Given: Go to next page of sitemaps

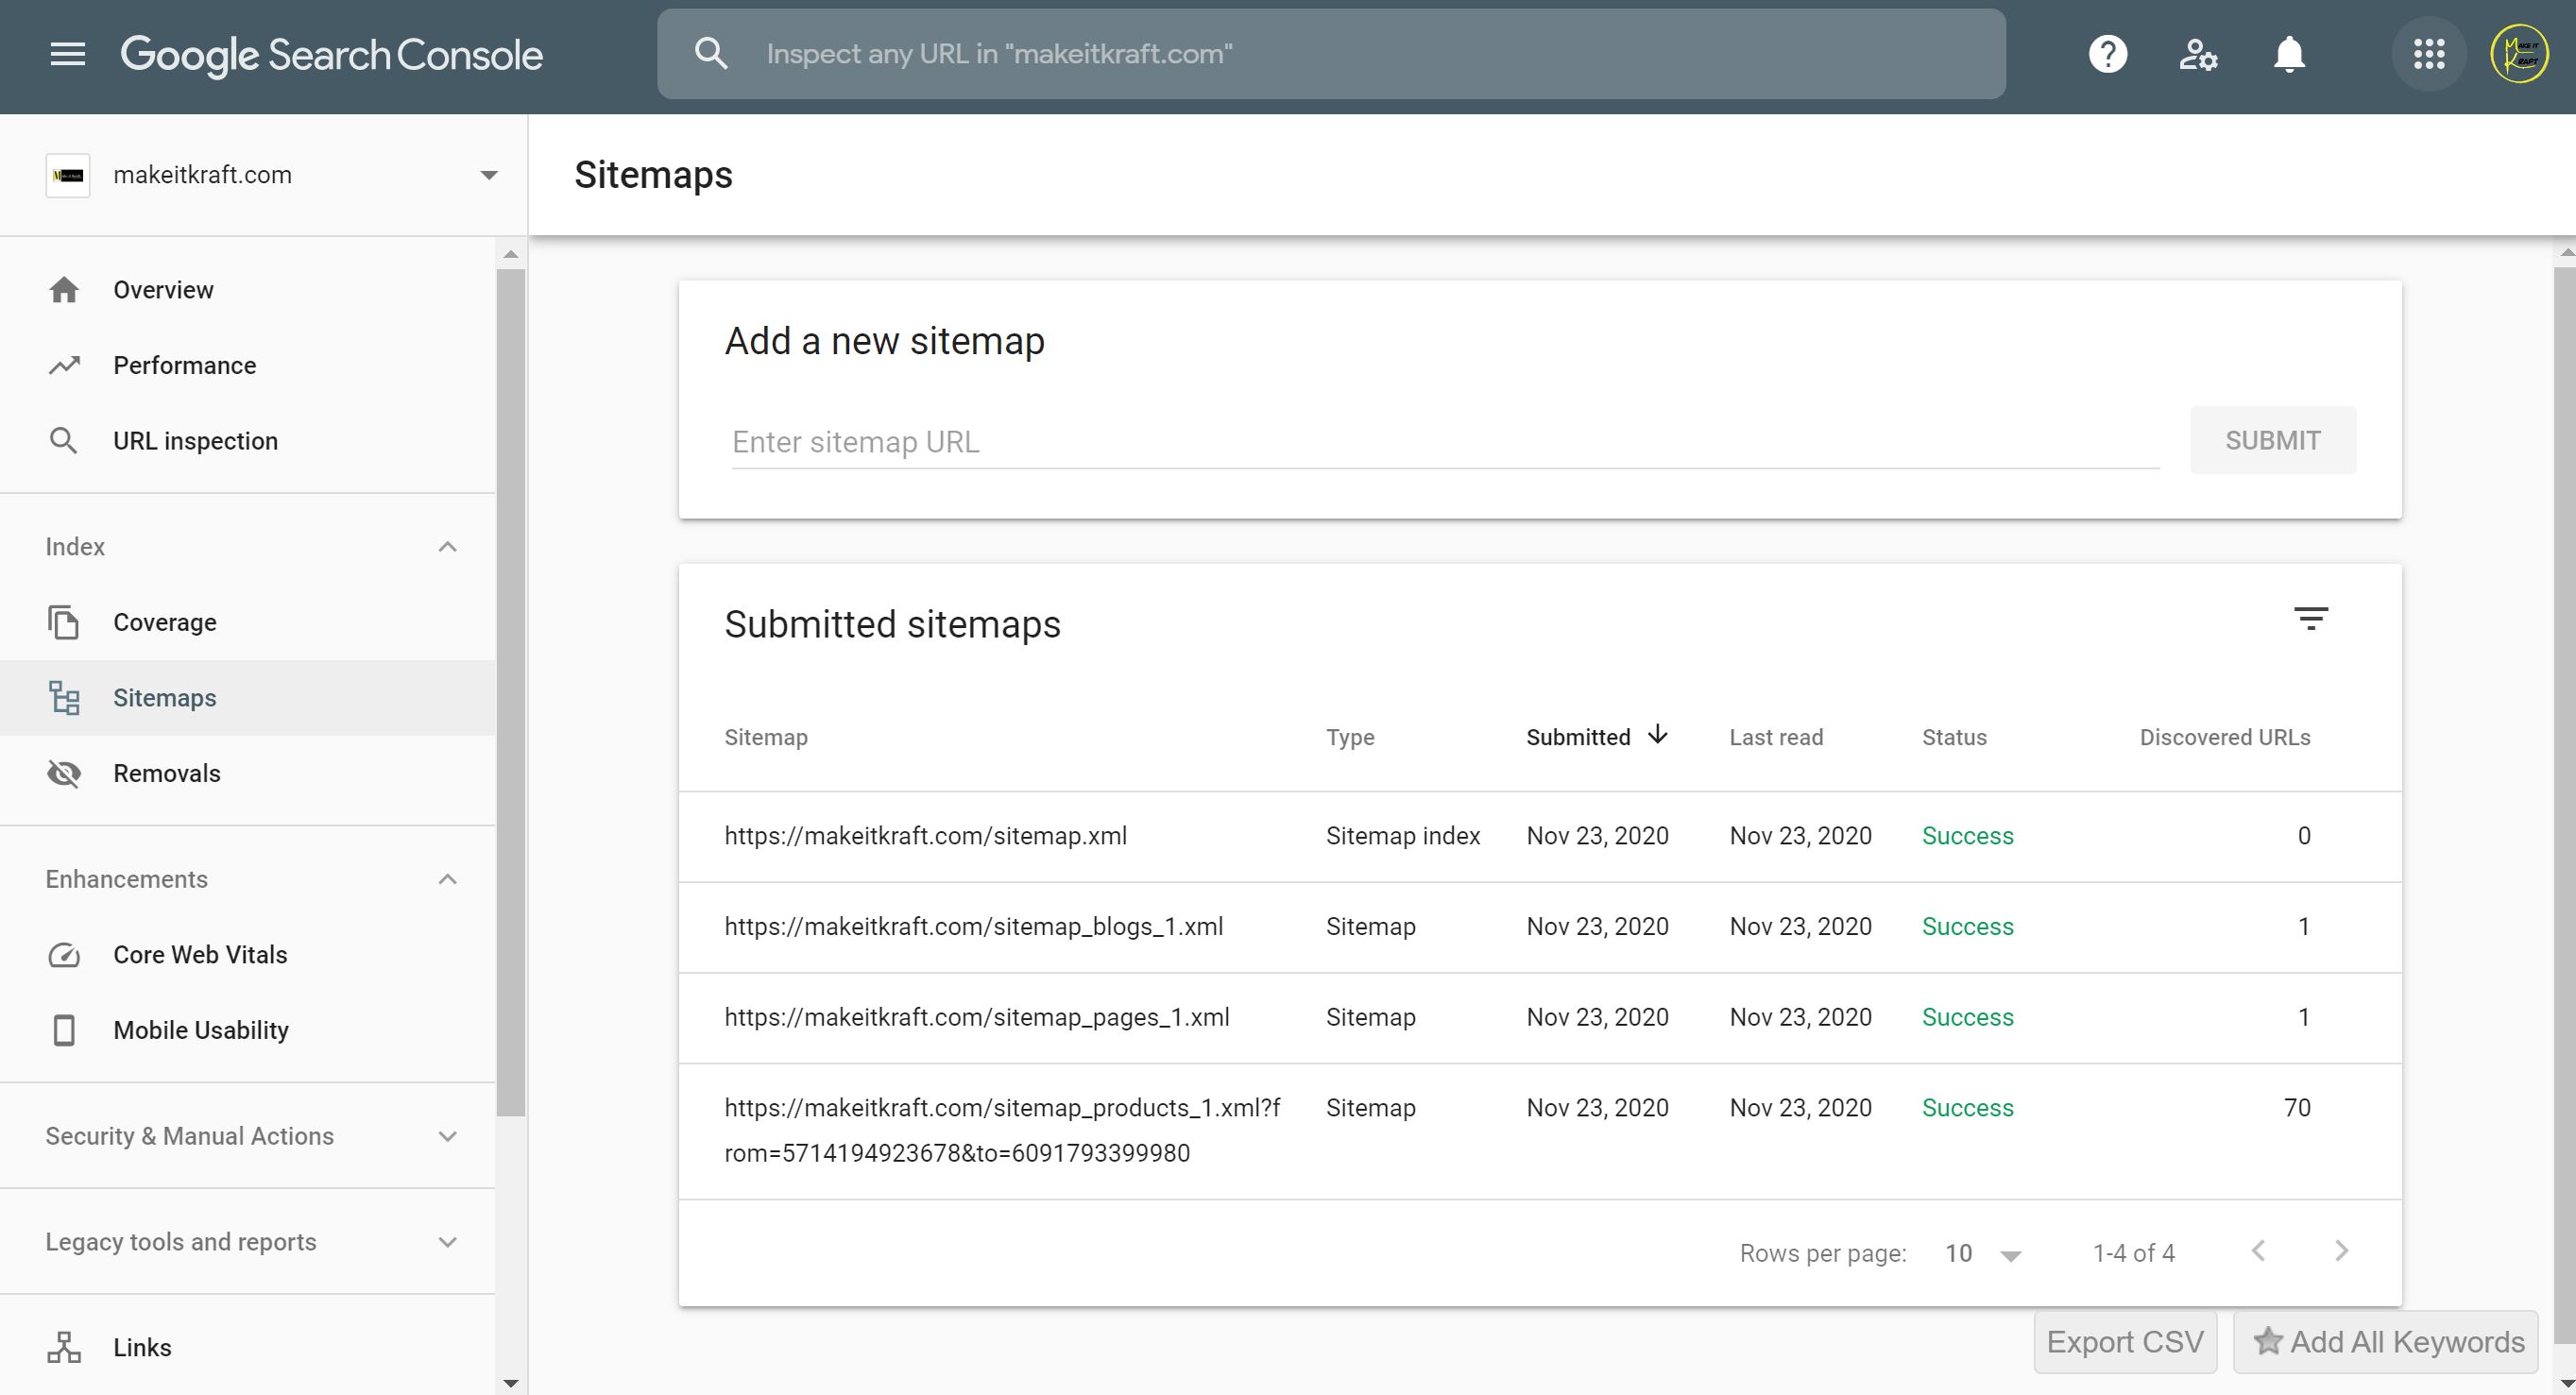Looking at the screenshot, I should click(x=2341, y=1251).
